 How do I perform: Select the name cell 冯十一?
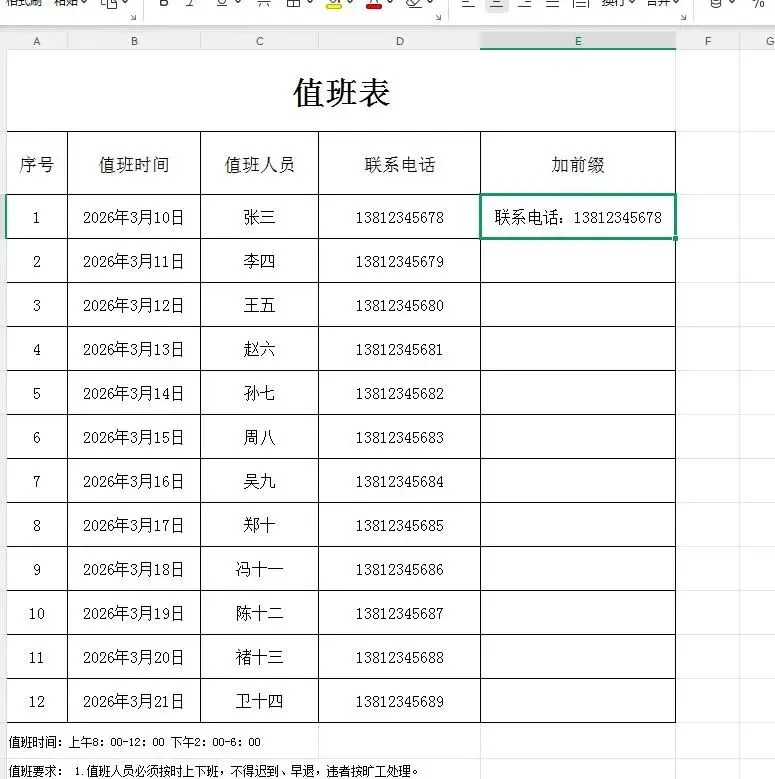coord(259,569)
